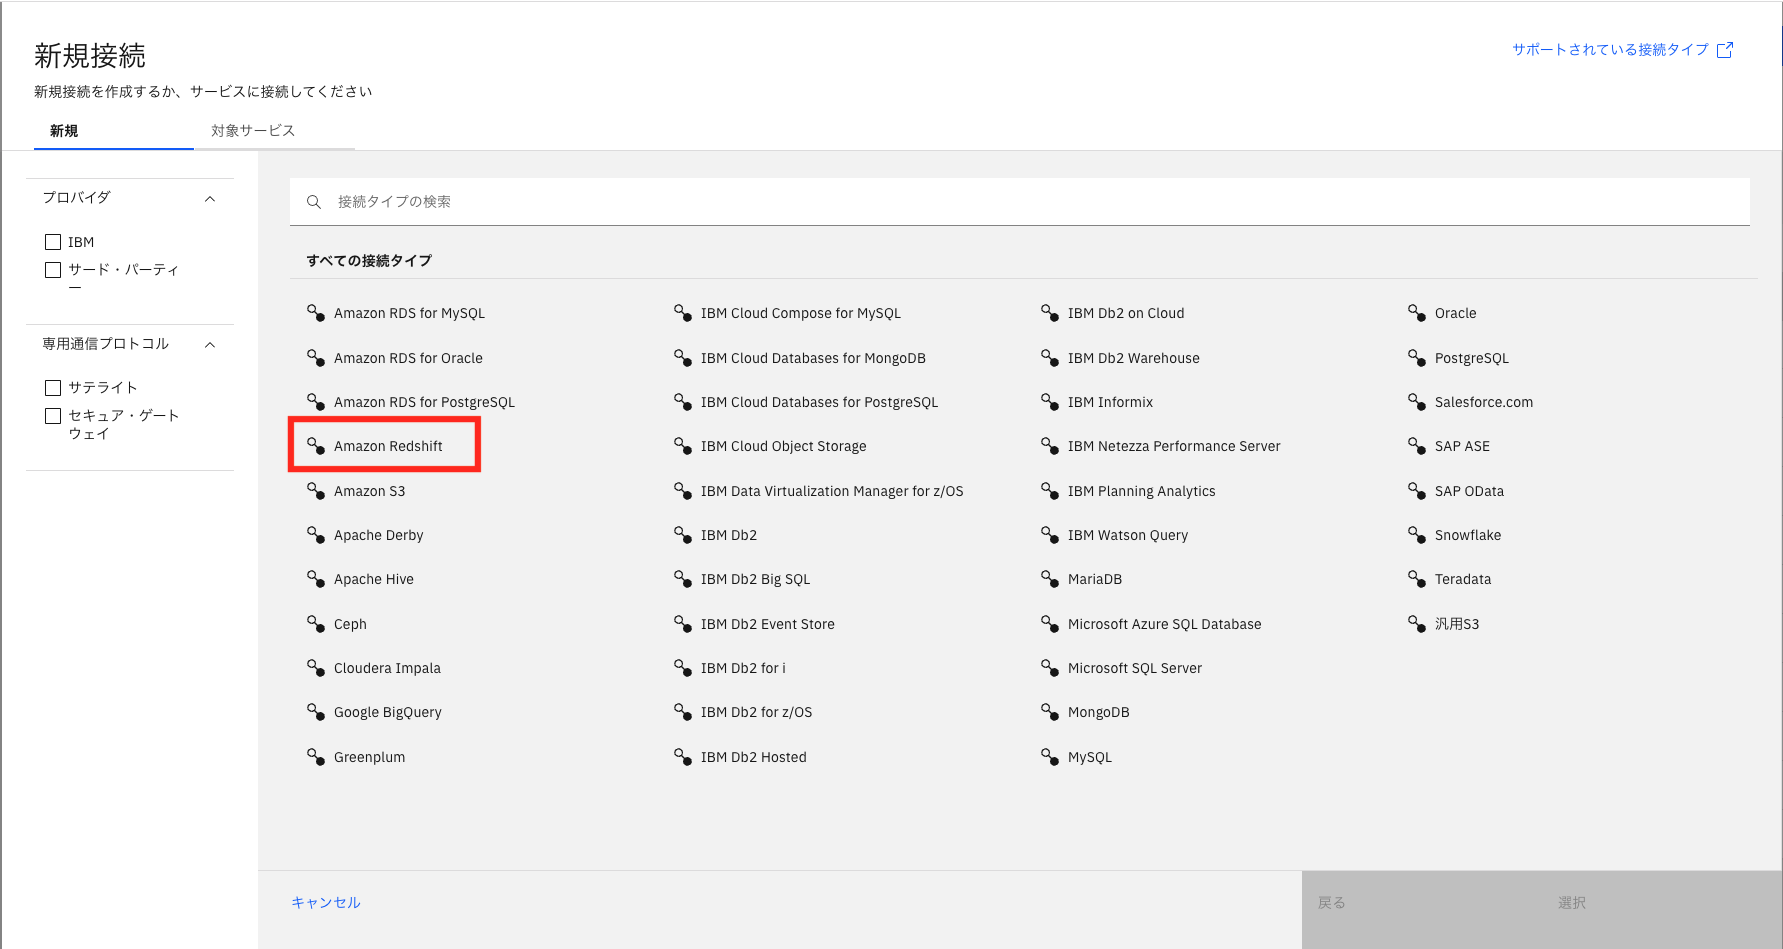Click the 選択 button
Viewport: 1783px width, 949px height.
coord(1662,910)
